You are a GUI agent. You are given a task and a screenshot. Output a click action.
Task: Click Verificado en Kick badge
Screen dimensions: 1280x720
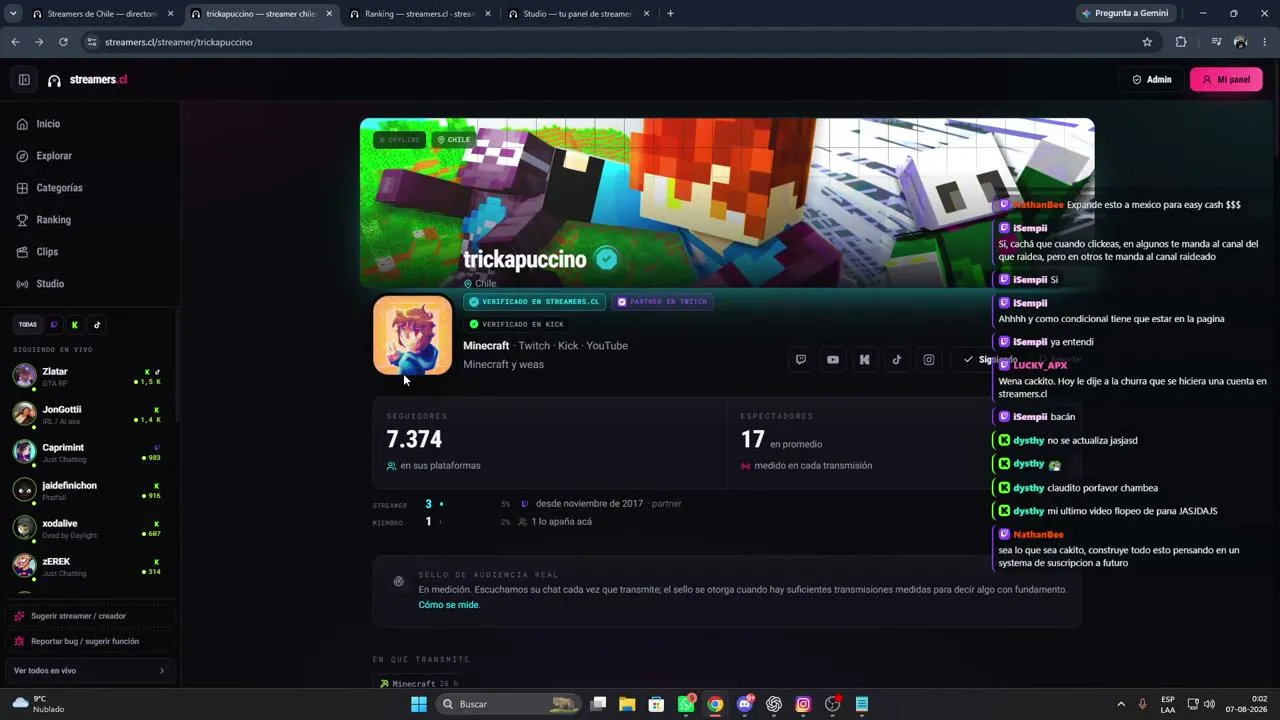(517, 324)
